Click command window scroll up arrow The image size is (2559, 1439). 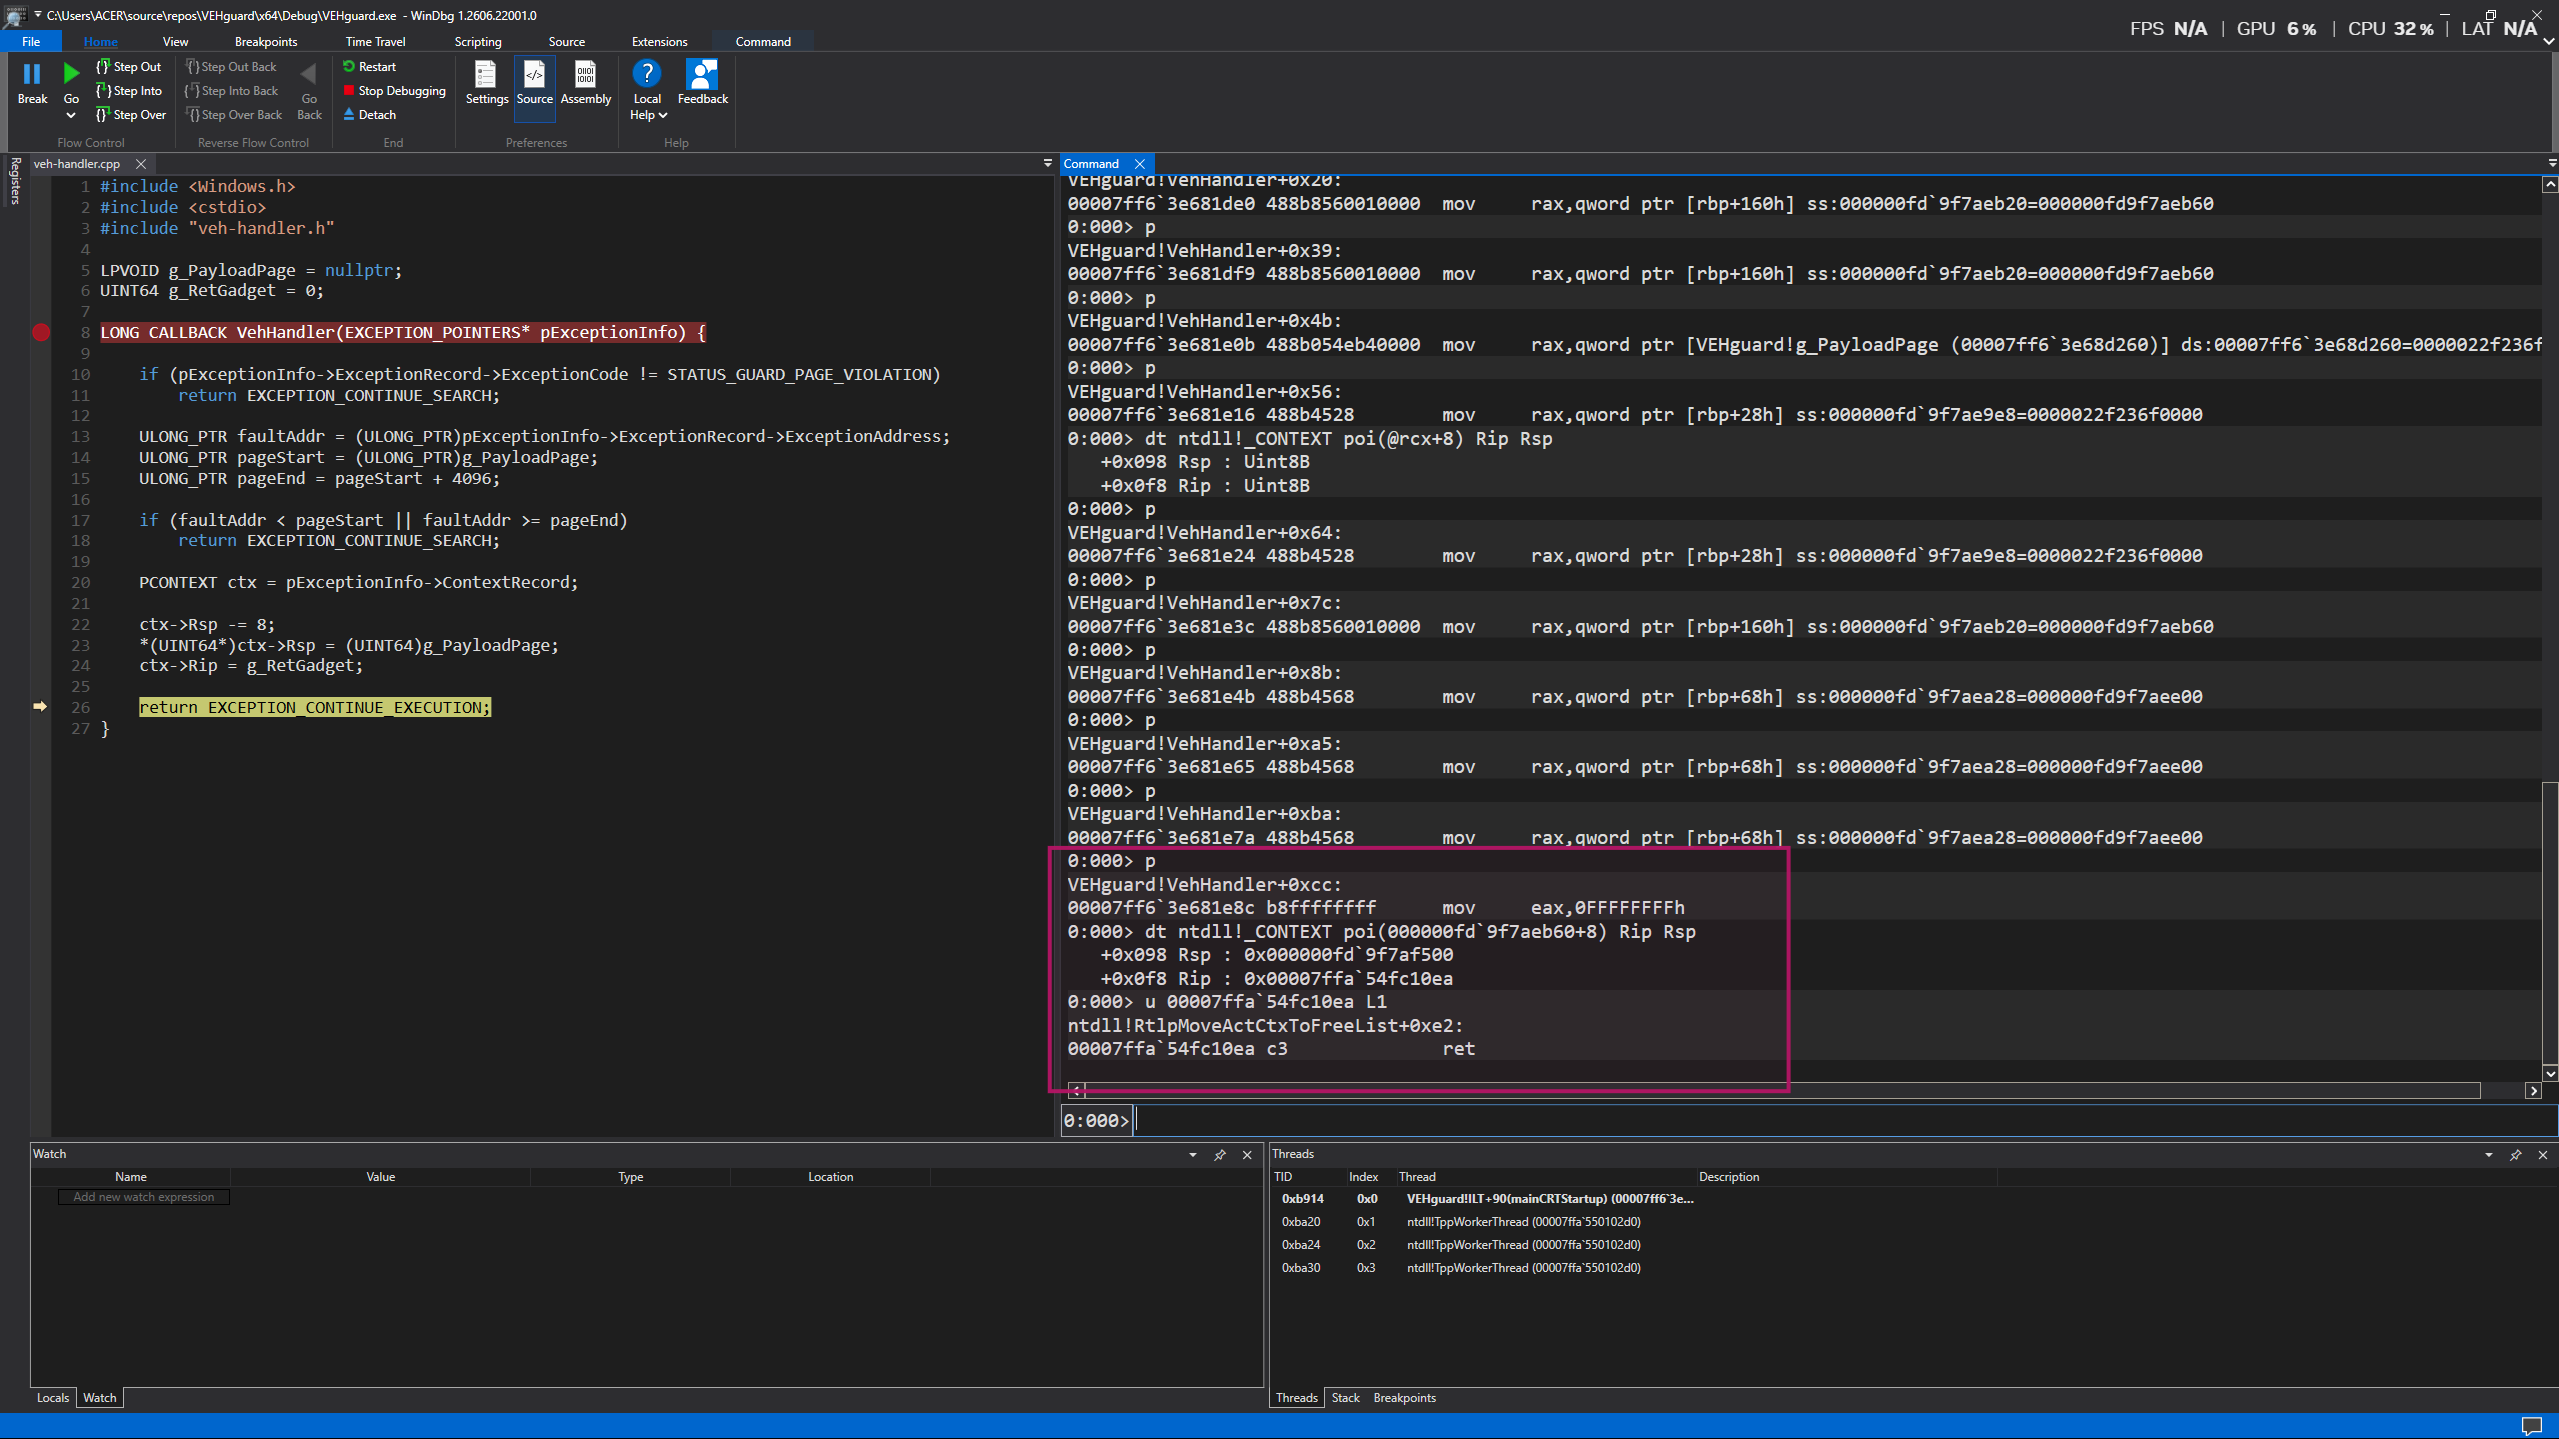click(2550, 185)
